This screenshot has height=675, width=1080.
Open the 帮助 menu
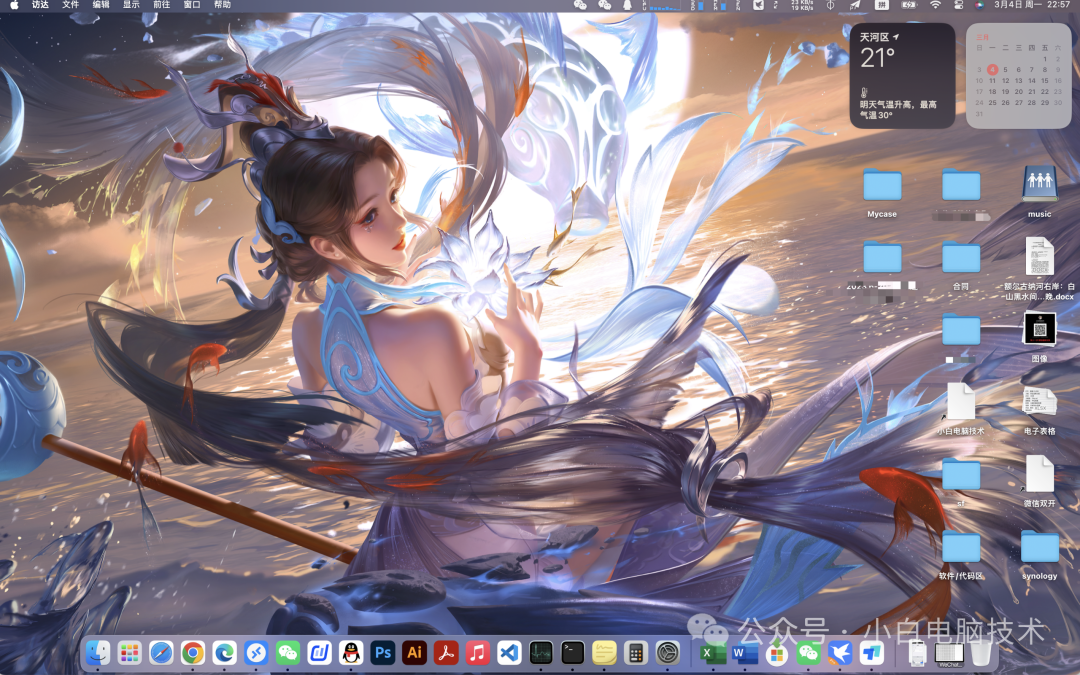pyautogui.click(x=222, y=5)
